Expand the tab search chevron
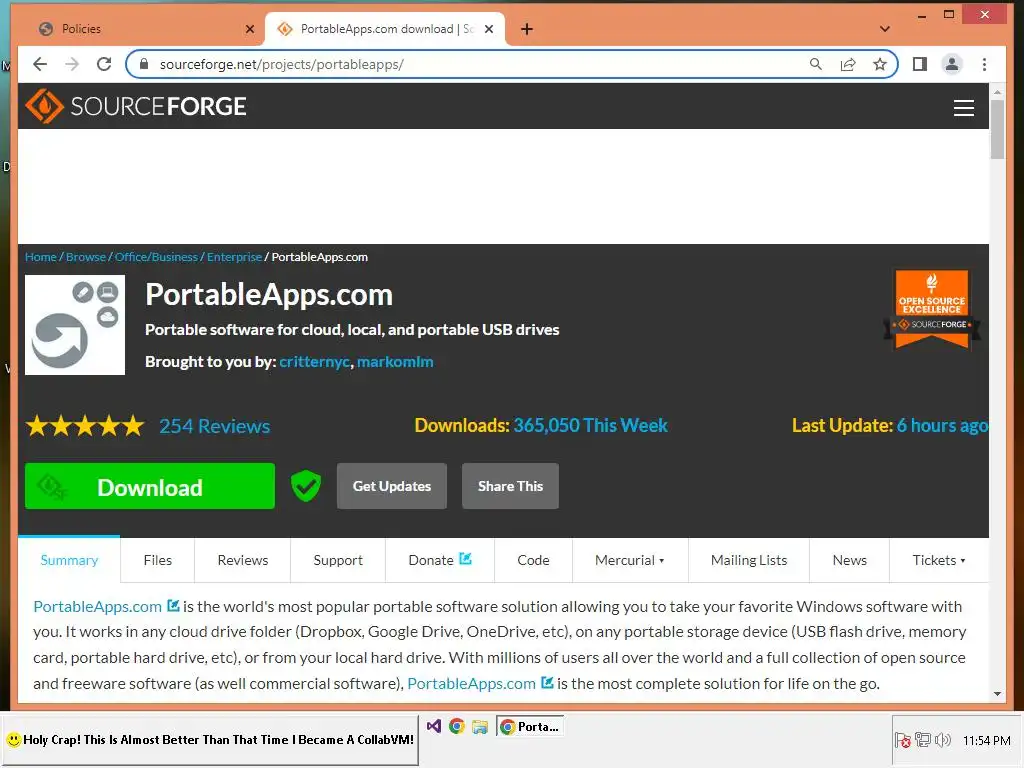This screenshot has height=768, width=1024. click(x=884, y=29)
